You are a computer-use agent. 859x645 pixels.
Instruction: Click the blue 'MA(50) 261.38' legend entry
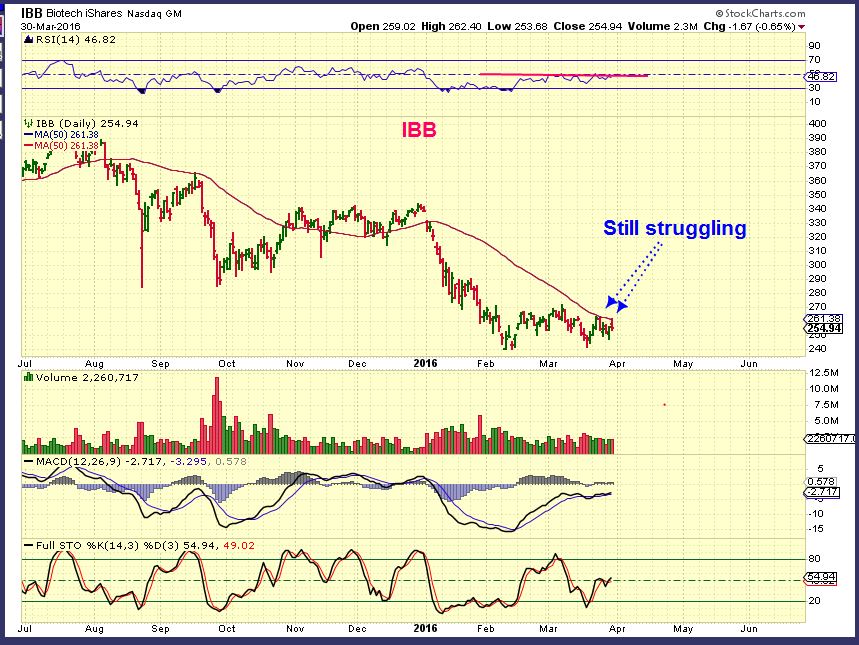click(x=61, y=134)
